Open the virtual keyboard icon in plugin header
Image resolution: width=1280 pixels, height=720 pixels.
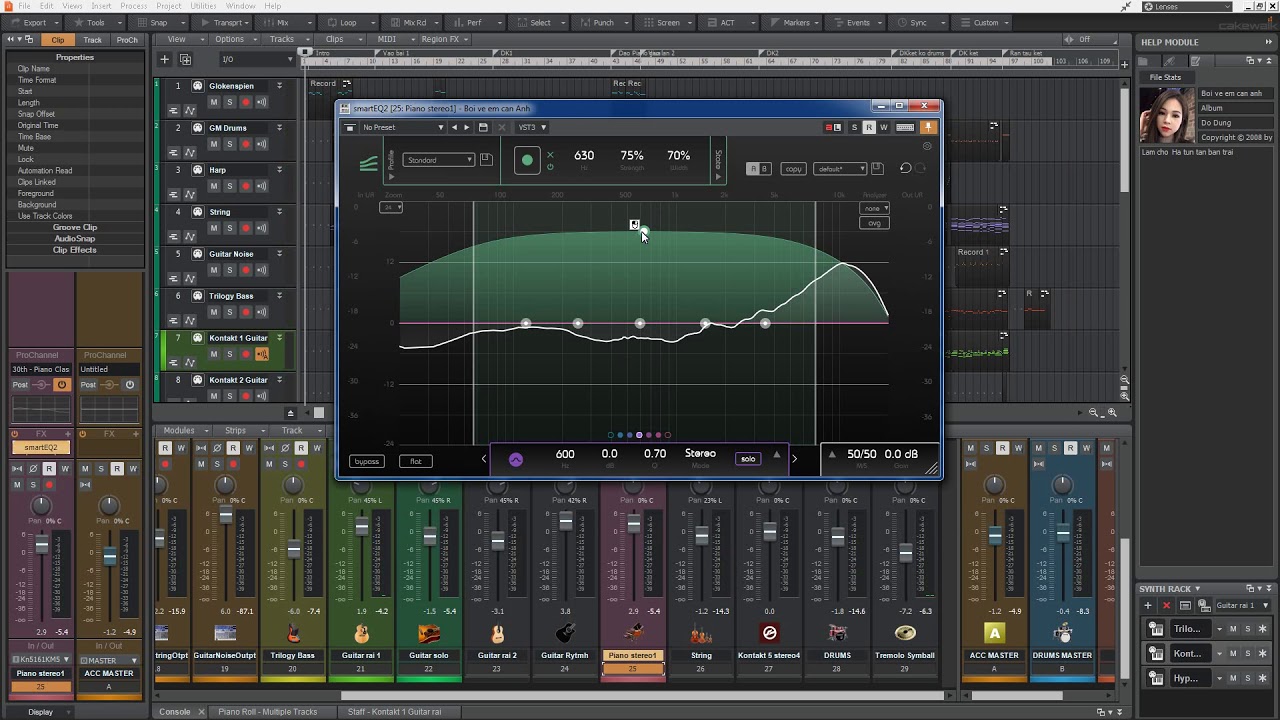pyautogui.click(x=905, y=127)
